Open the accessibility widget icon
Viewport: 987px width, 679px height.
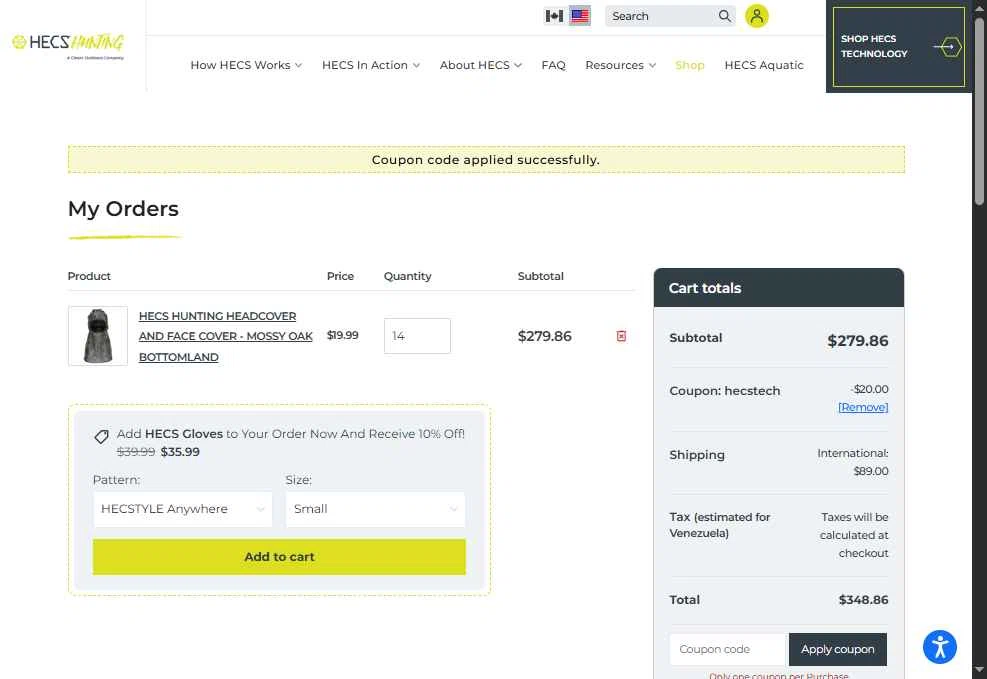(x=940, y=646)
